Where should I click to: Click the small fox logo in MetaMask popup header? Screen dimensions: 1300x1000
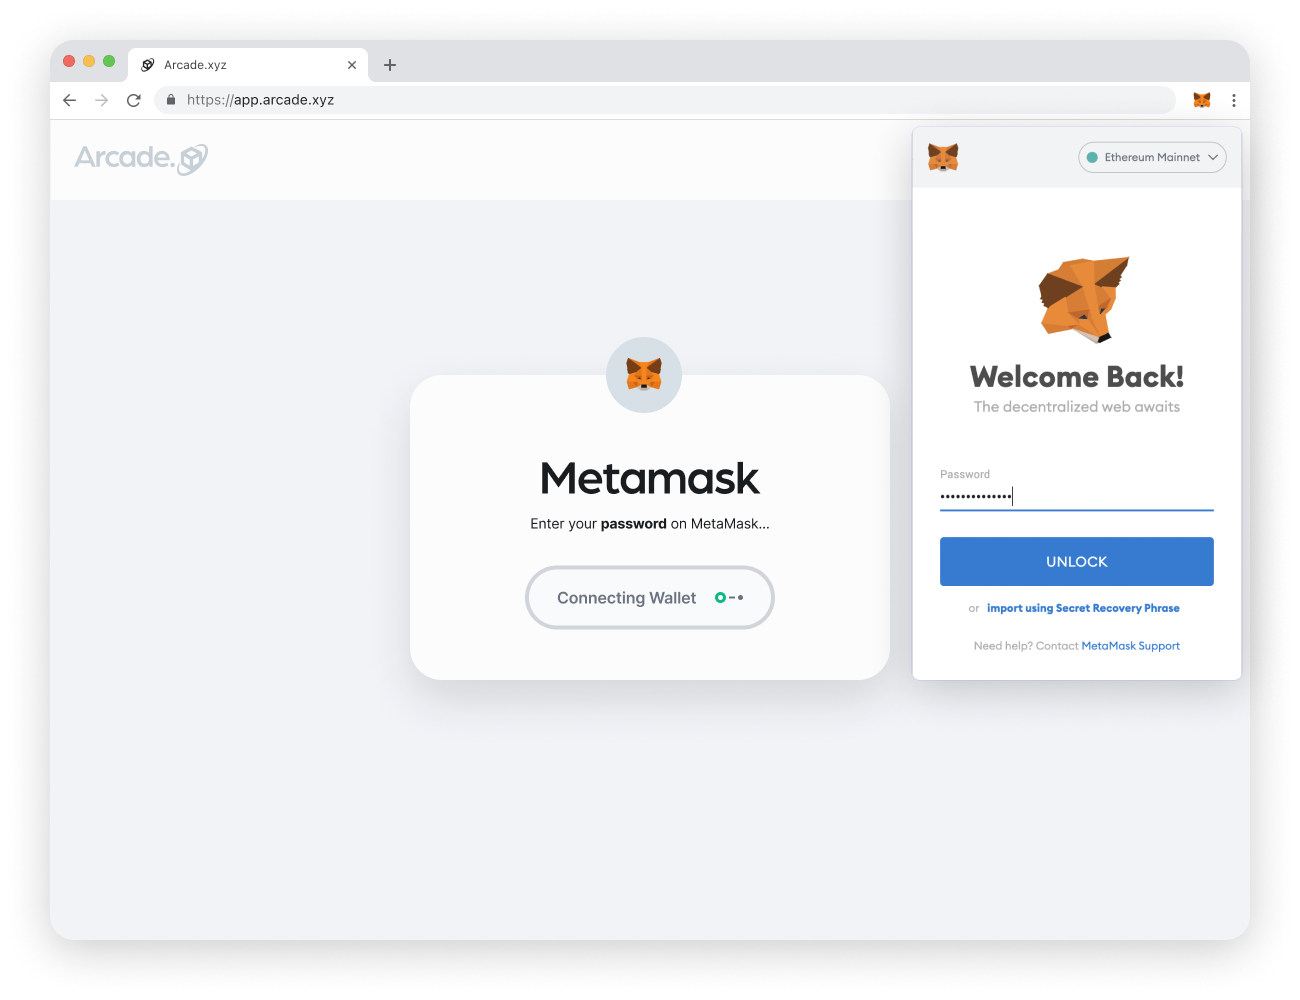coord(943,157)
